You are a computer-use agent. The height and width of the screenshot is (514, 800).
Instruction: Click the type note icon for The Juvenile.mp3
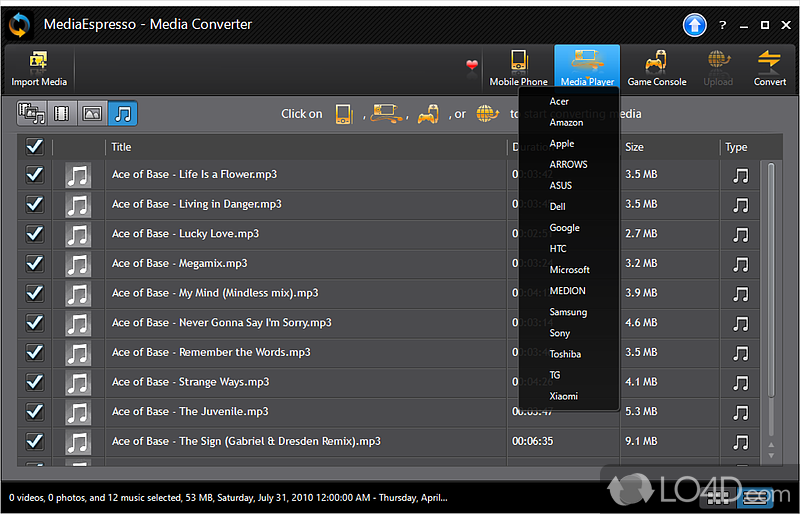[x=741, y=412]
